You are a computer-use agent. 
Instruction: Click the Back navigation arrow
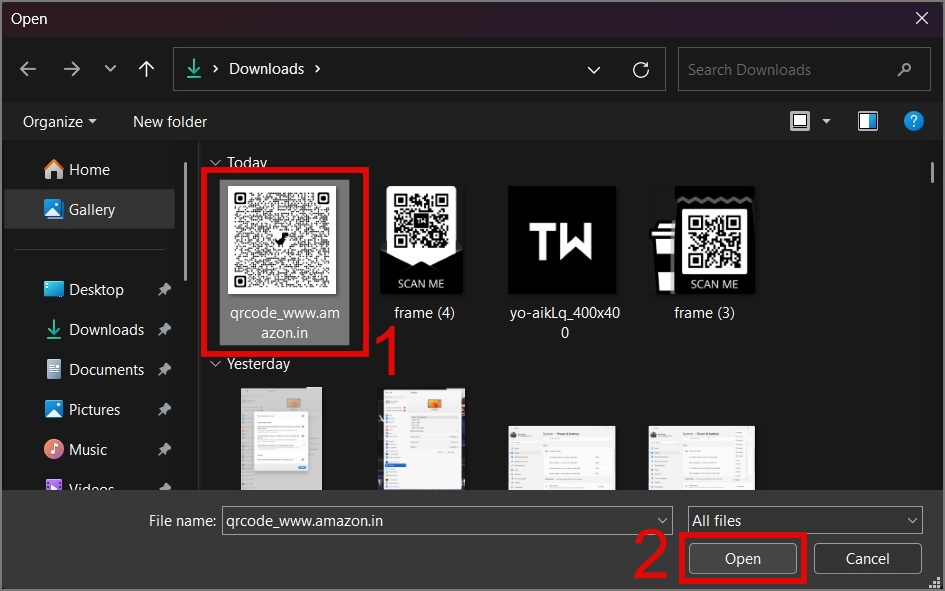28,69
